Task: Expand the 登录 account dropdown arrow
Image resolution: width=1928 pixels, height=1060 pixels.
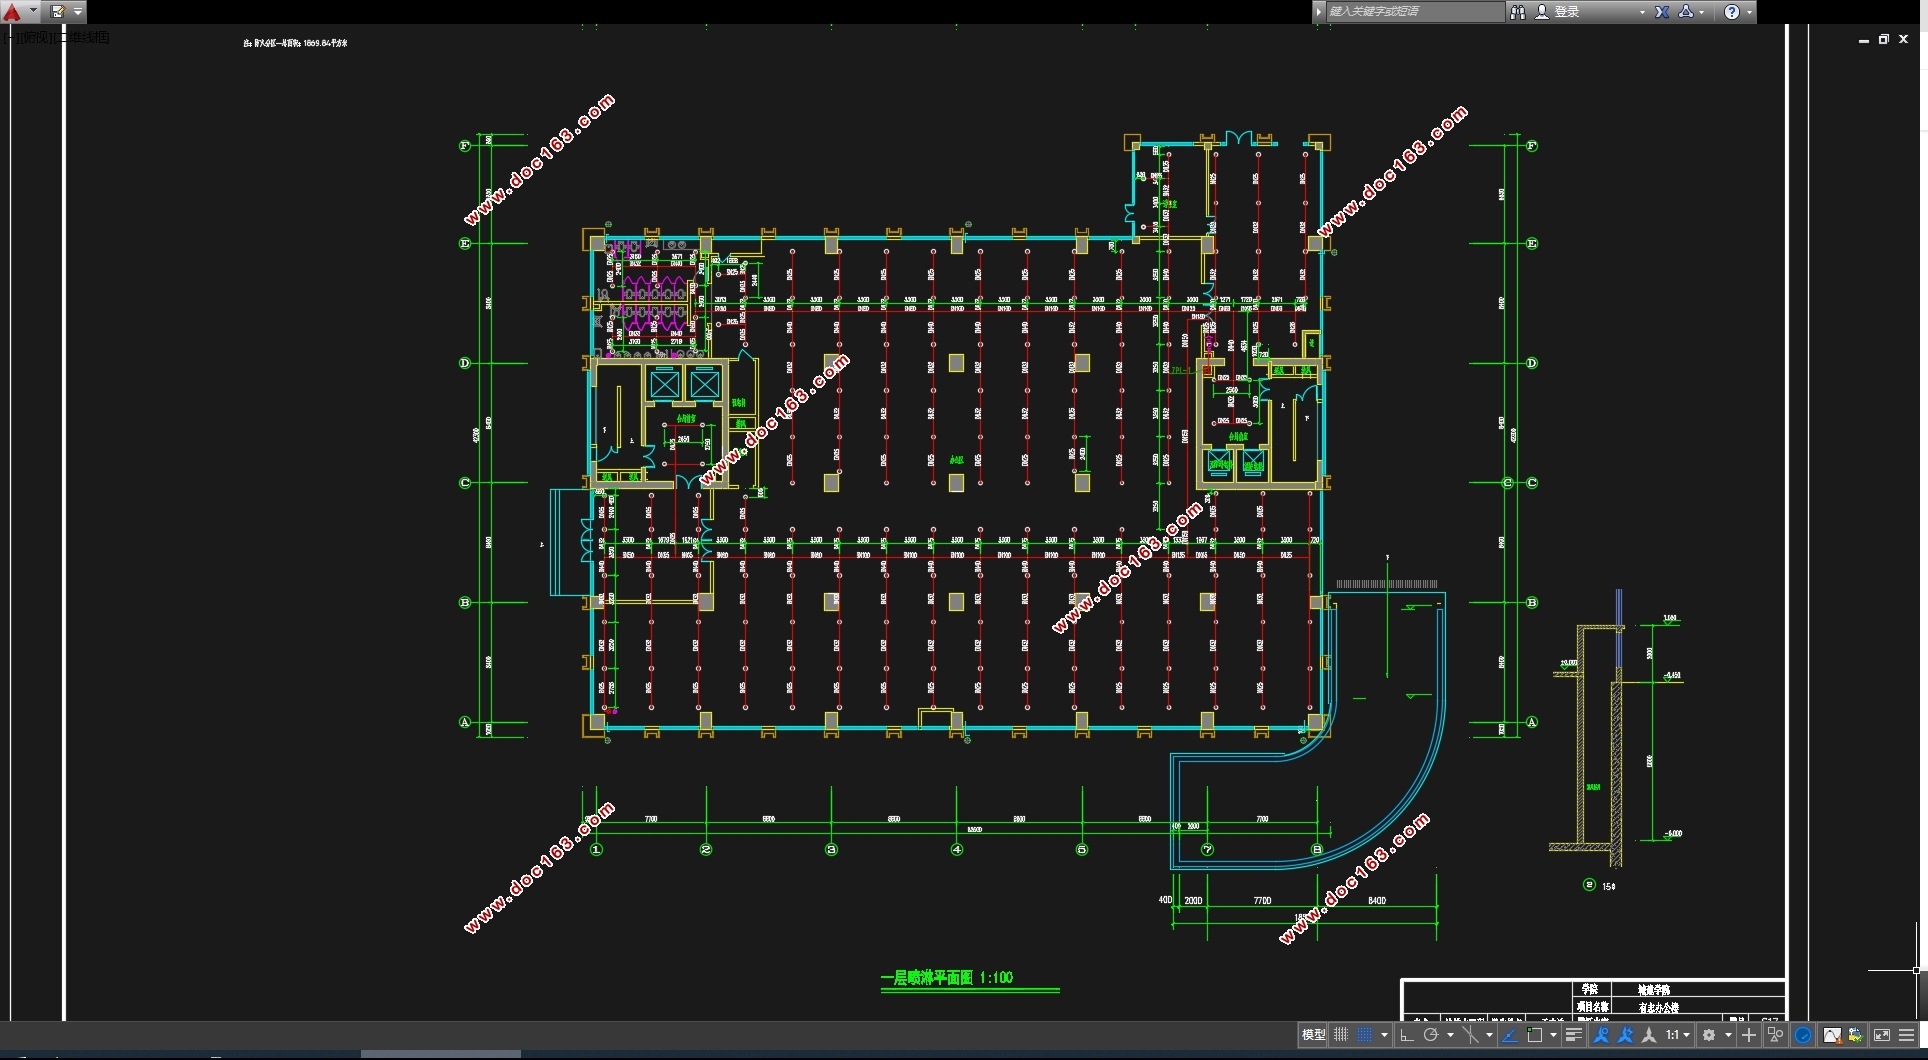Action: 1642,12
